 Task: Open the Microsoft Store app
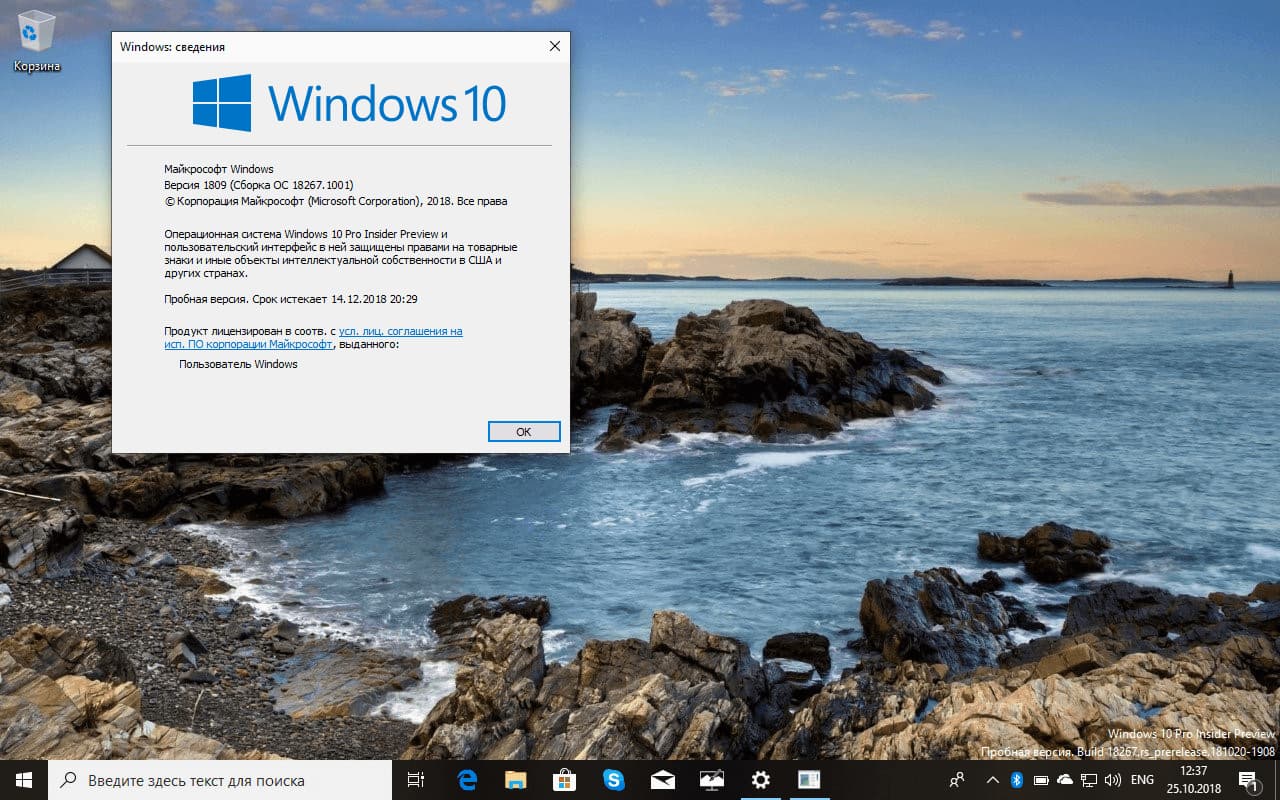pos(563,779)
